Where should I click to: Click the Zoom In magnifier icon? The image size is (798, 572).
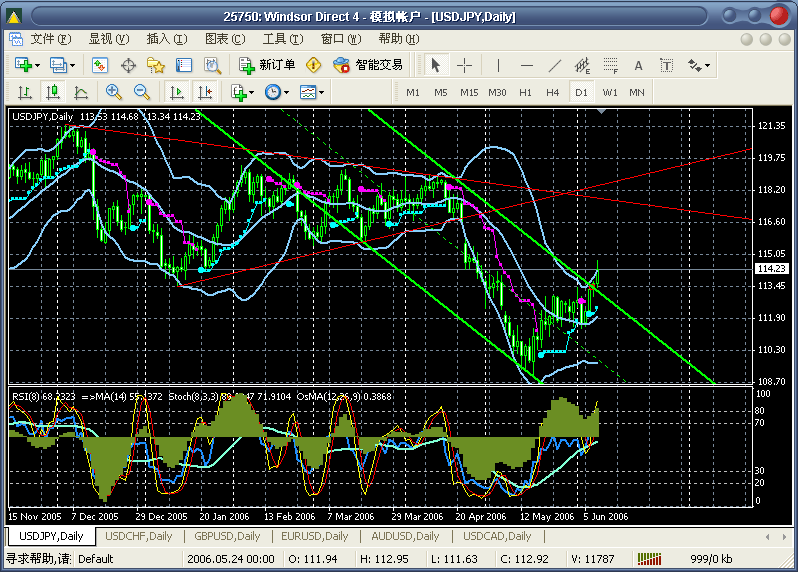pyautogui.click(x=113, y=92)
